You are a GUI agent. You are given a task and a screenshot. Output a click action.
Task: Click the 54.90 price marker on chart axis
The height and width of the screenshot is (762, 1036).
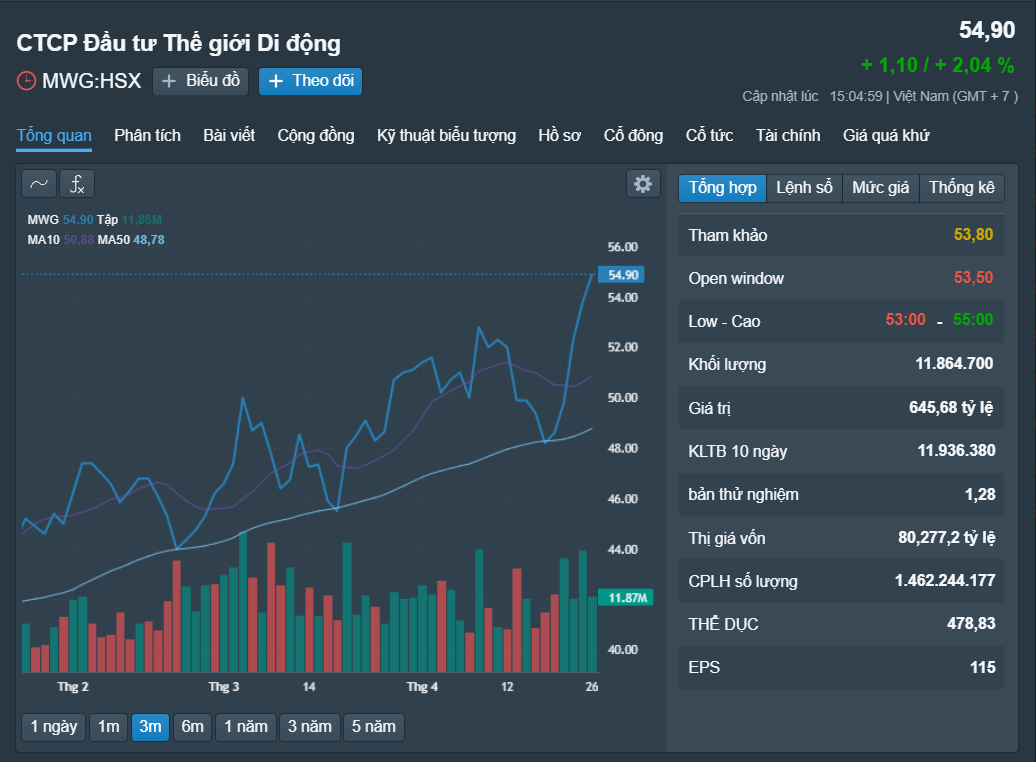(621, 275)
